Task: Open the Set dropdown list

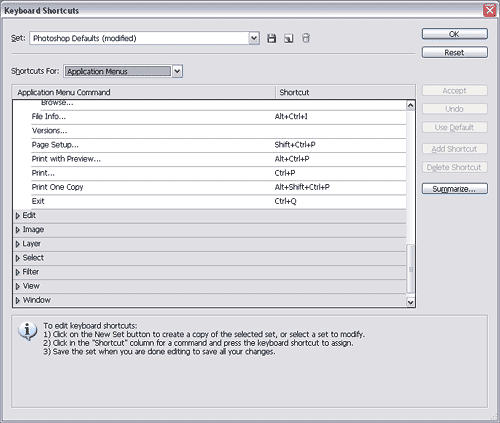Action: (x=254, y=38)
